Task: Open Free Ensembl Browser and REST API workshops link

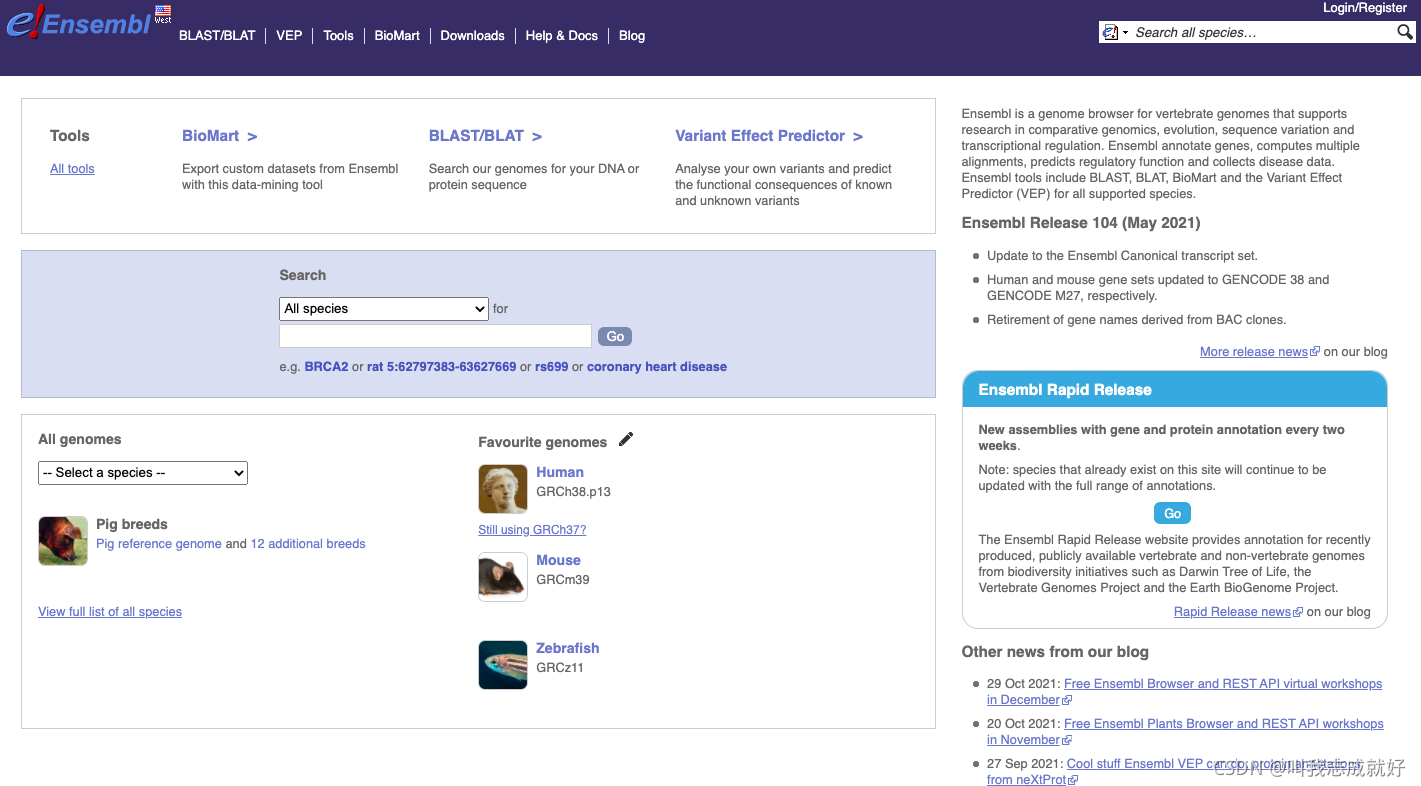Action: click(1223, 684)
